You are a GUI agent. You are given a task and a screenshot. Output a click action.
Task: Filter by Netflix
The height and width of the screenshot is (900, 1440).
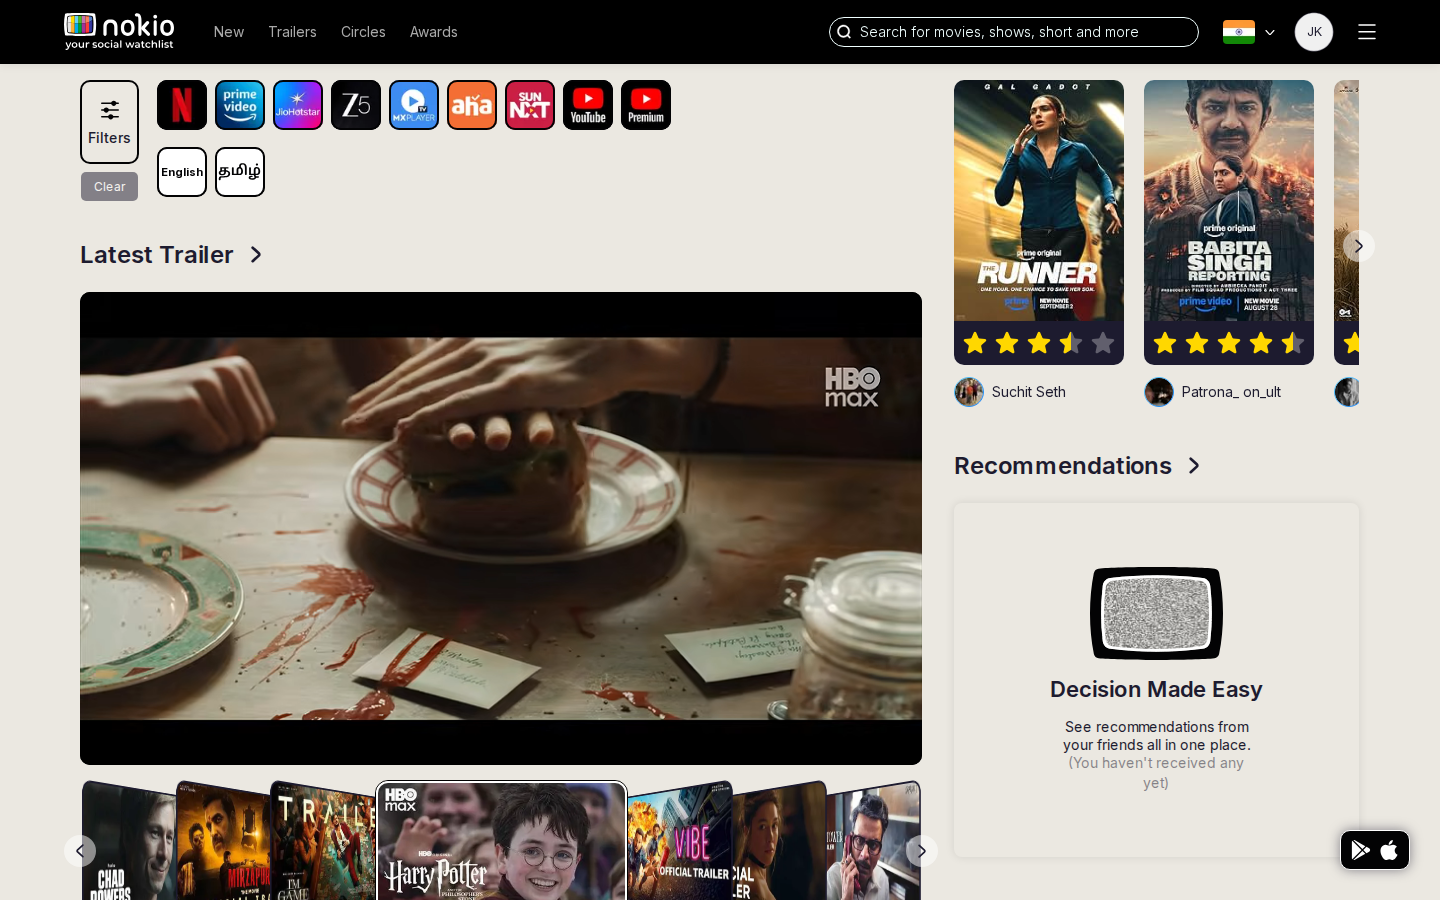pos(182,105)
